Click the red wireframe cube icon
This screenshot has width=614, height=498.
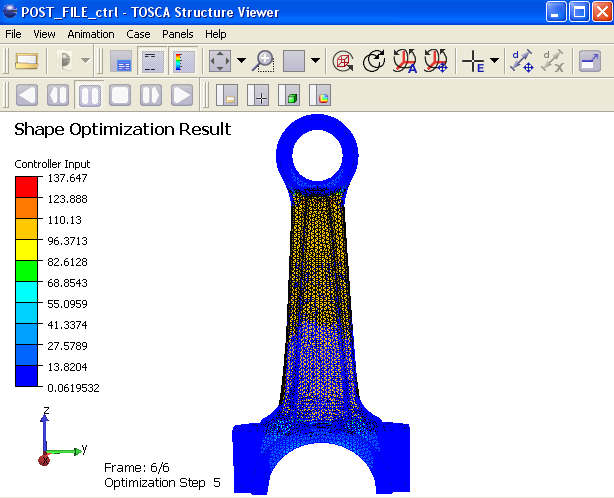(x=342, y=62)
